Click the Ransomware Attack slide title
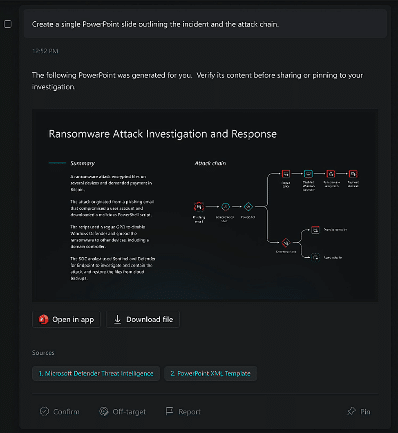This screenshot has height=433, width=398. click(163, 134)
